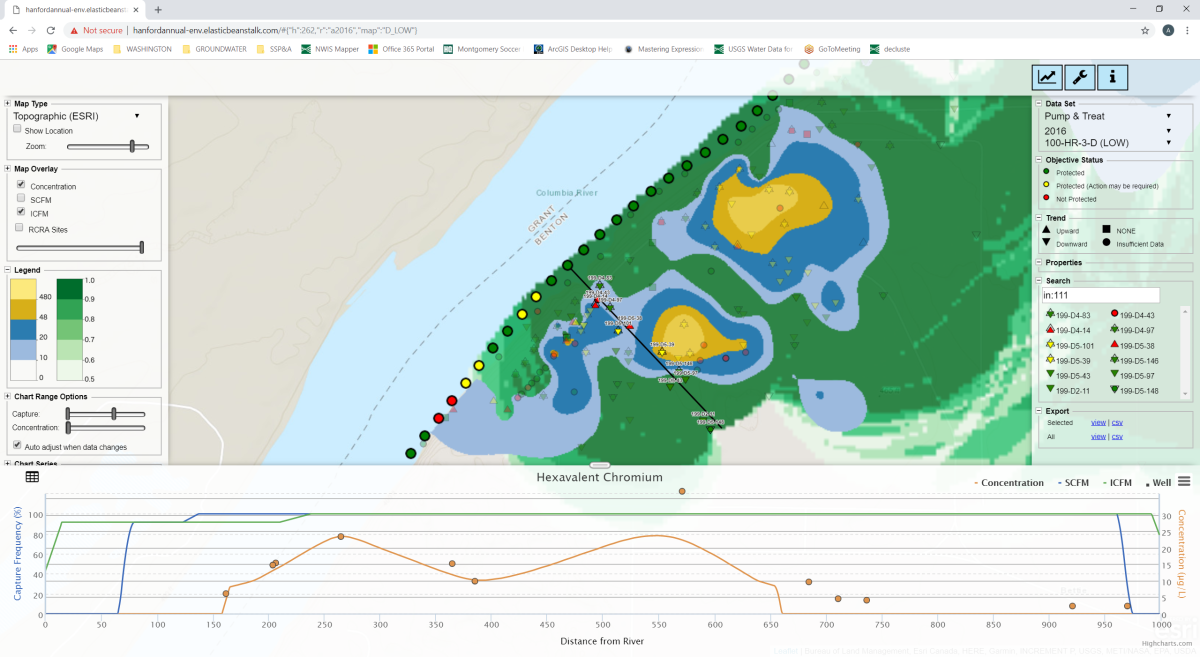Enable the SCFM overlay checkbox
The width and height of the screenshot is (1200, 657).
pyautogui.click(x=21, y=199)
